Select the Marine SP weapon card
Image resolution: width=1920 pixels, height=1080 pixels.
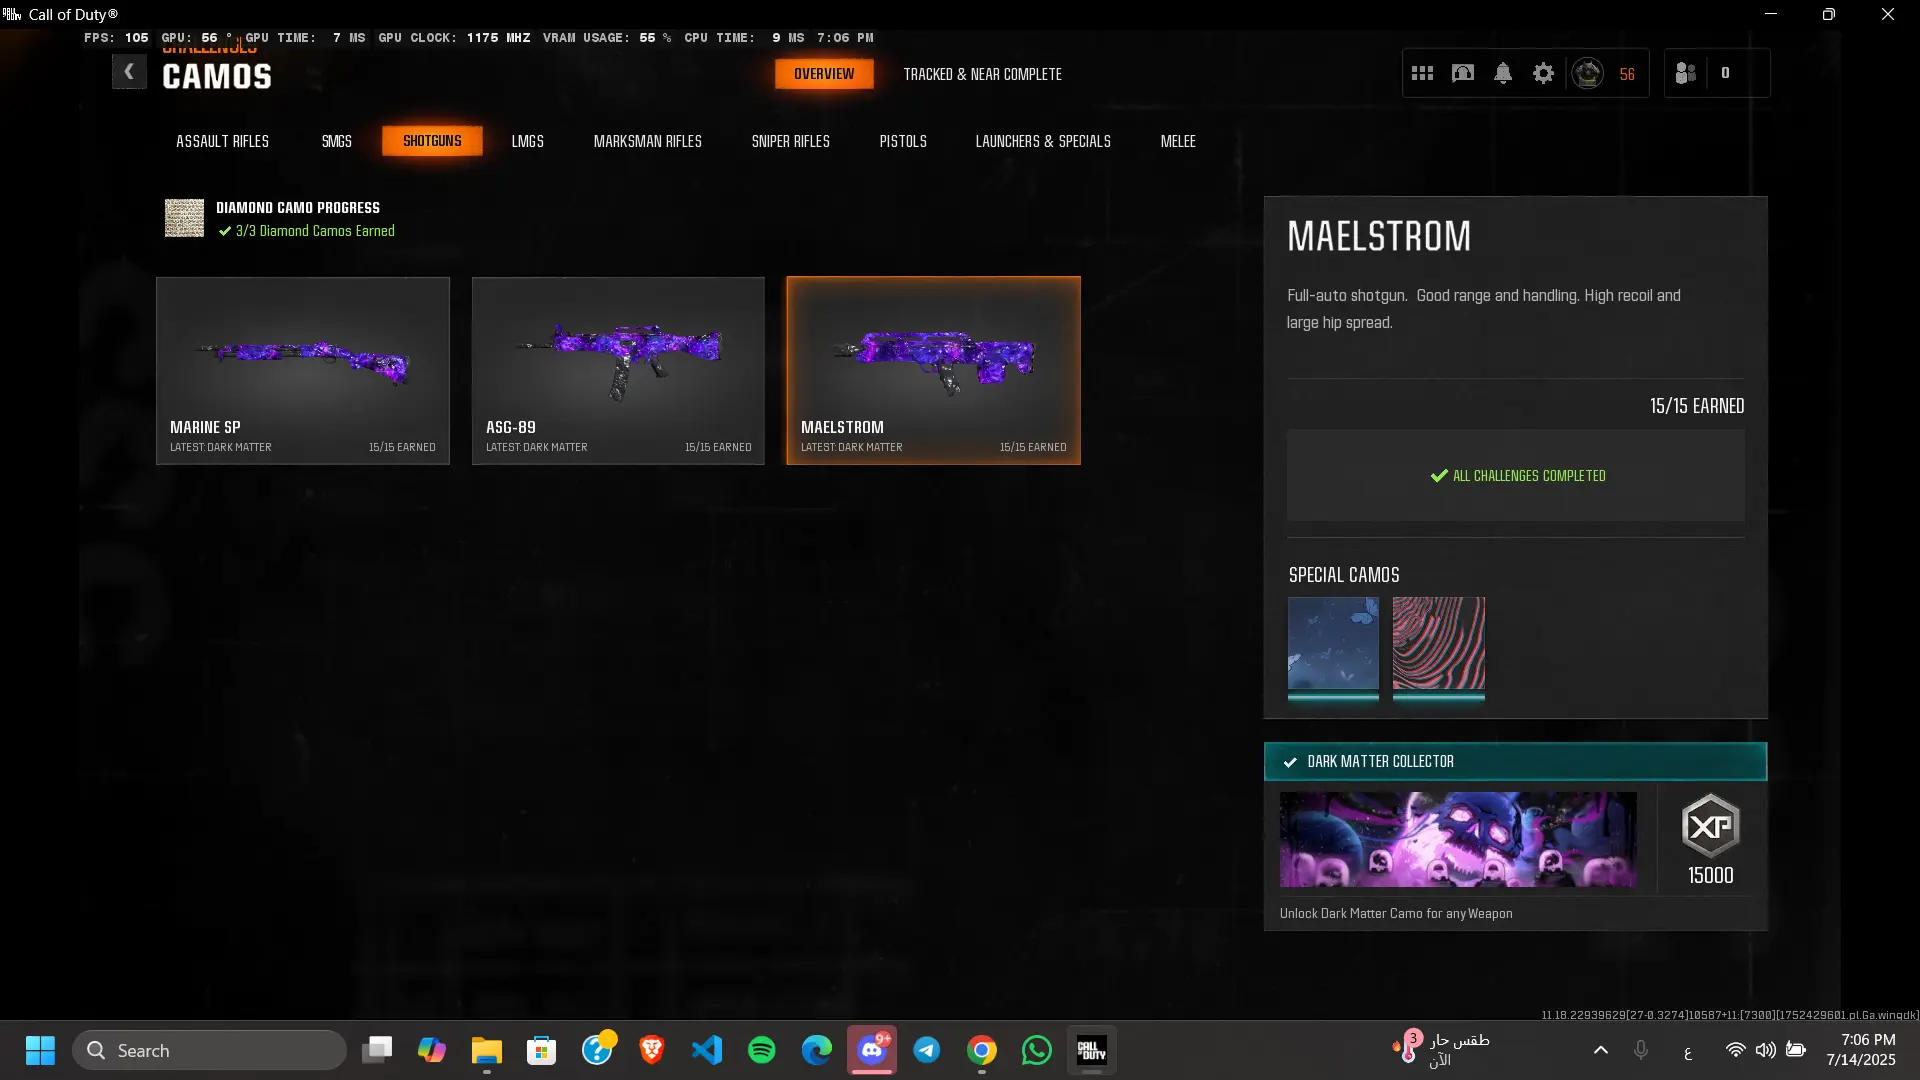coord(302,370)
